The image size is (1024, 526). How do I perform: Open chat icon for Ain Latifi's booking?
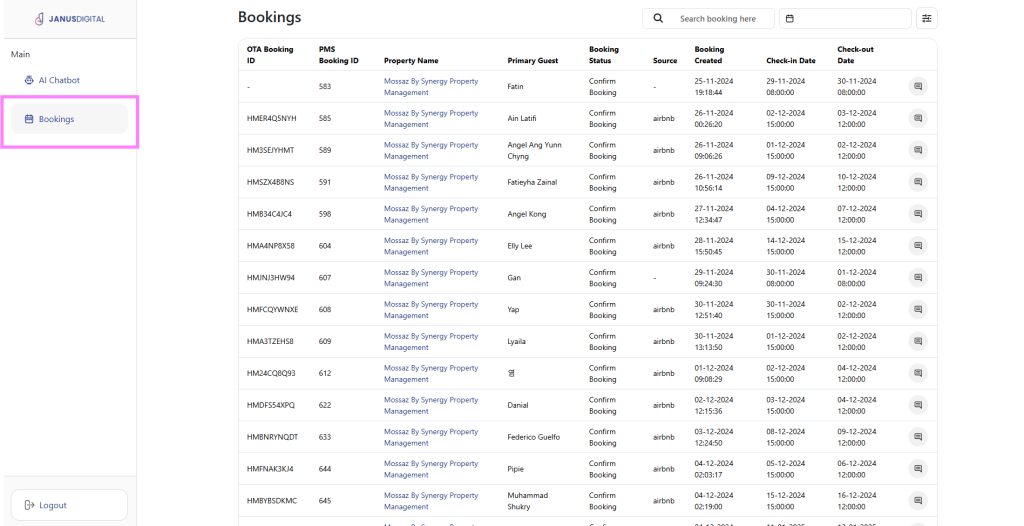pos(917,119)
